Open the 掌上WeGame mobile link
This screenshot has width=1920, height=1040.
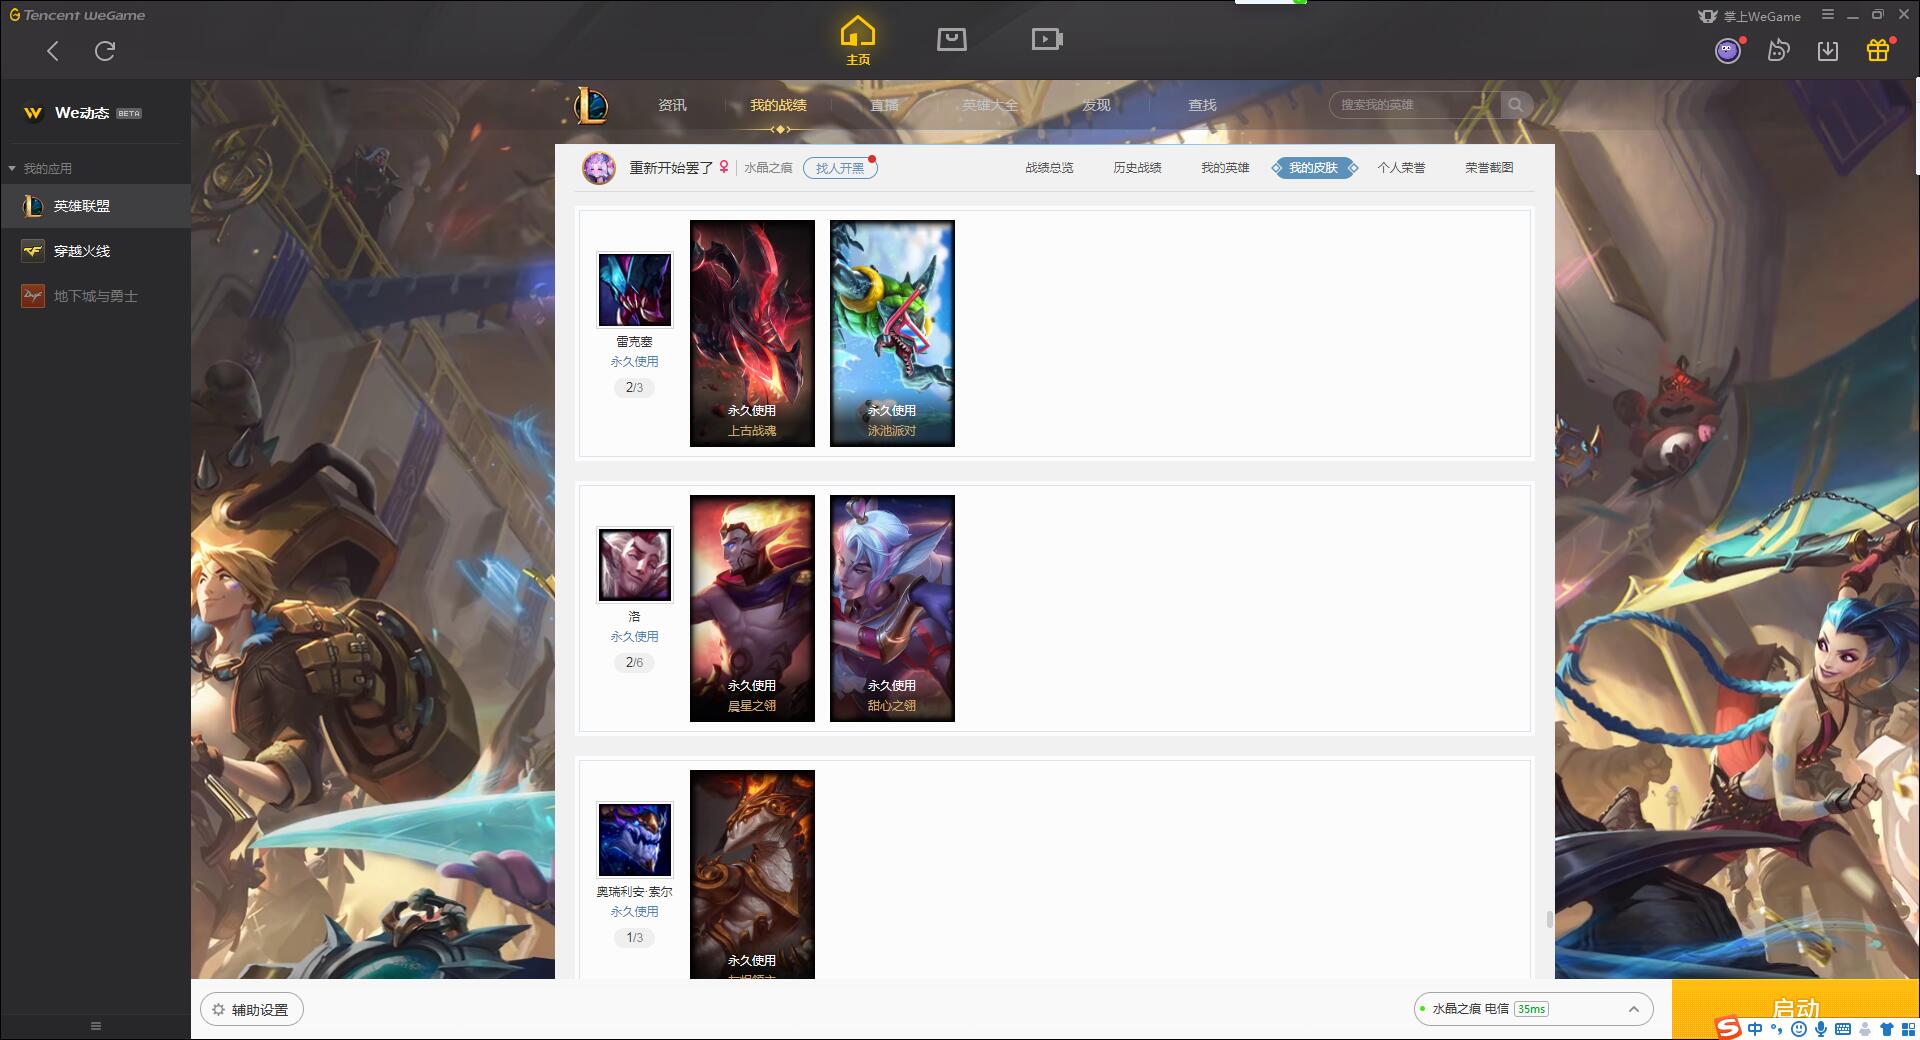click(x=1750, y=16)
